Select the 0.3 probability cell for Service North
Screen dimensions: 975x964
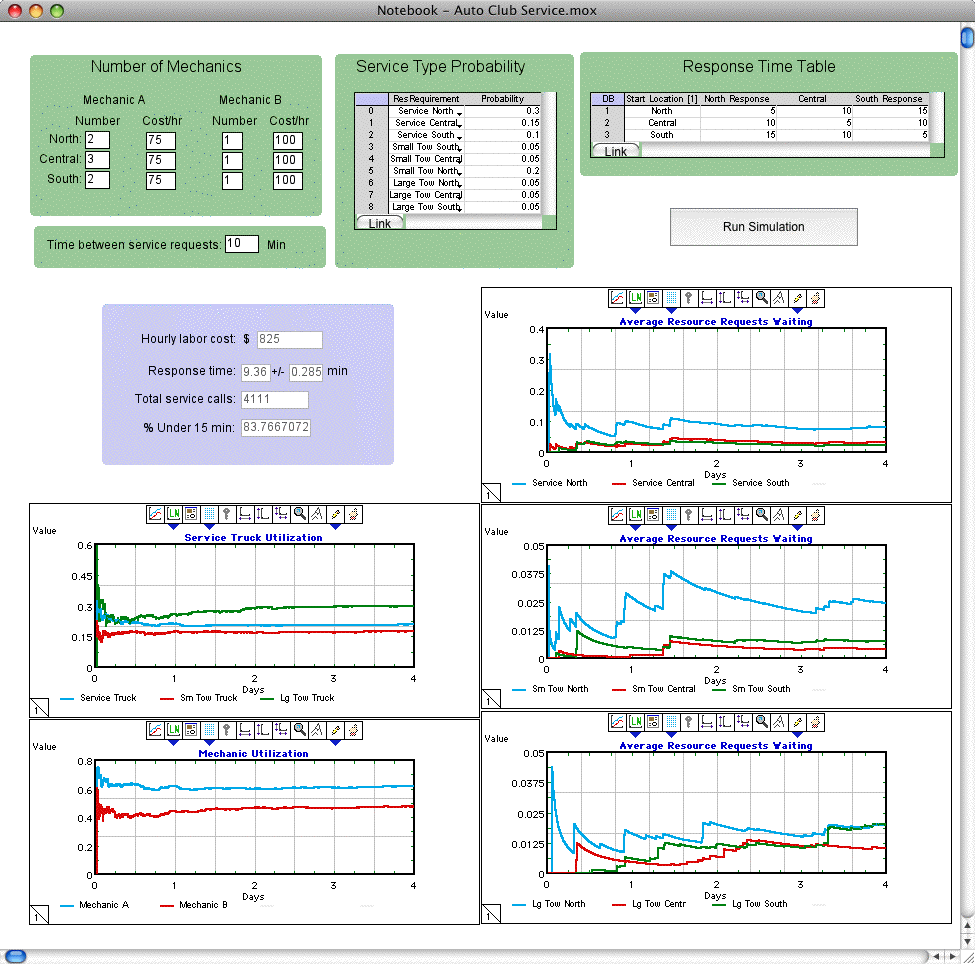tap(502, 111)
